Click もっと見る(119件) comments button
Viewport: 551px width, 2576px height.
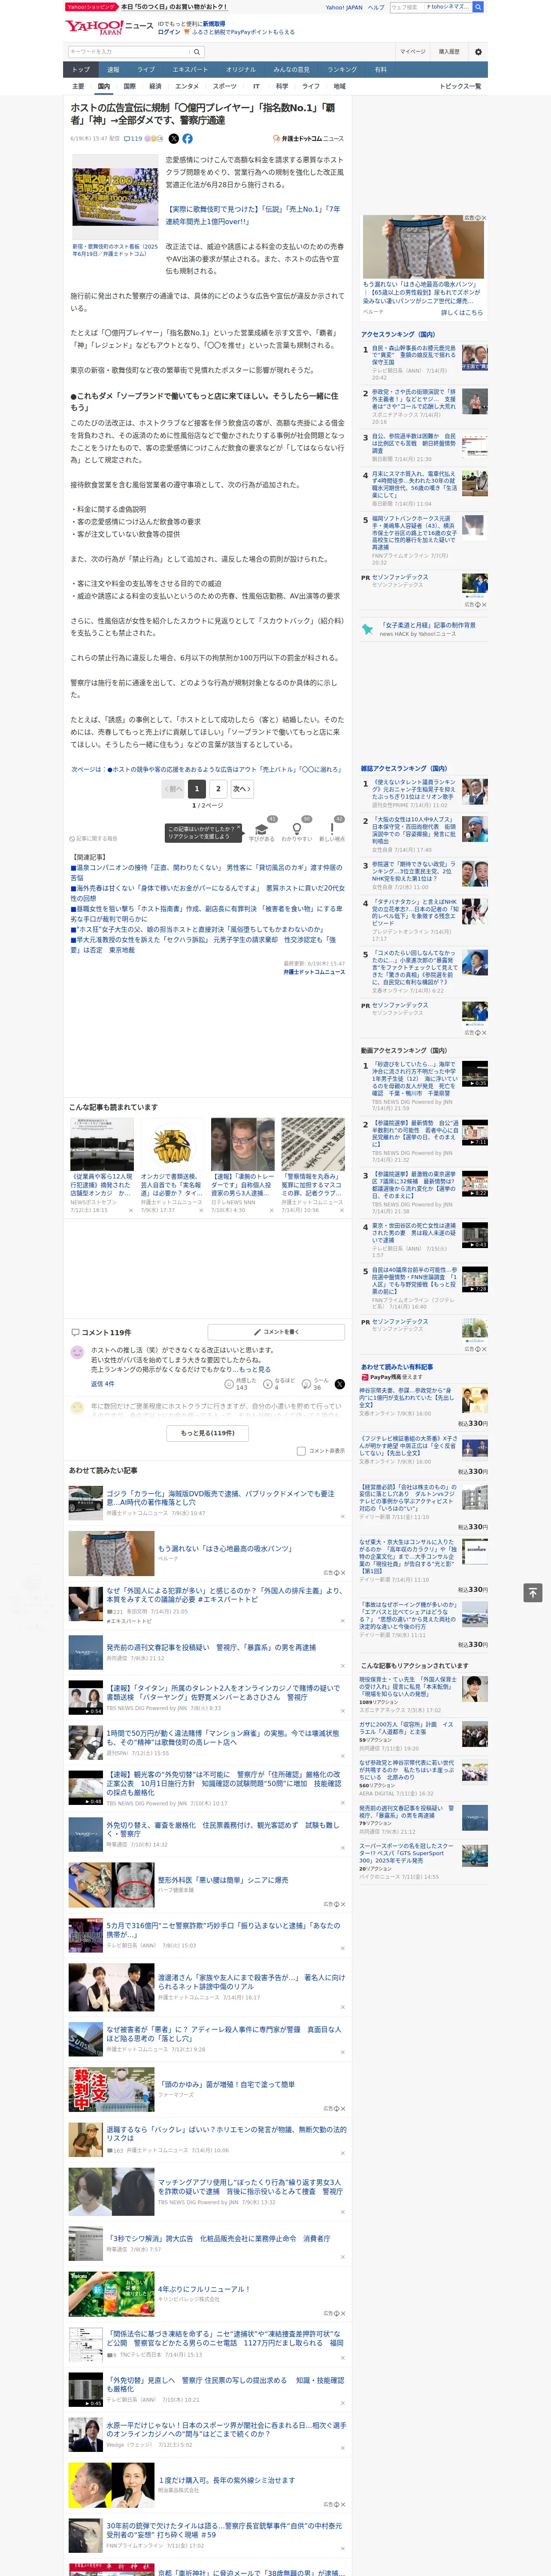tap(208, 1433)
